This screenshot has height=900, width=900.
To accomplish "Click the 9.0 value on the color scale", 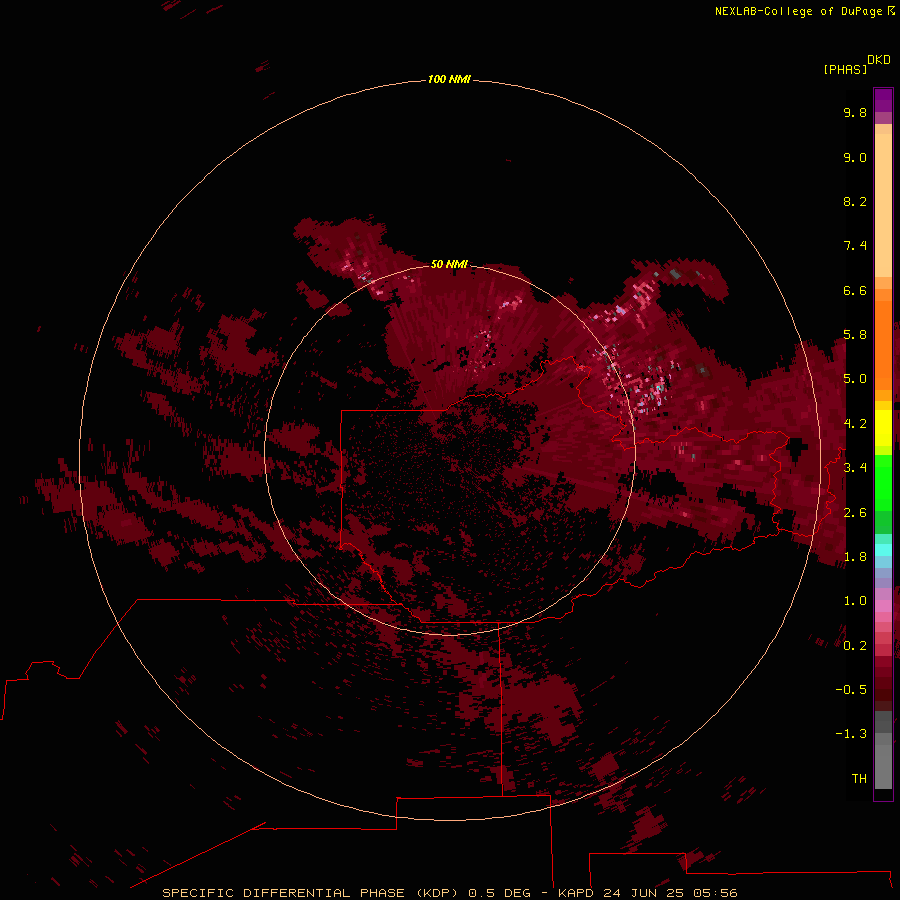I will coord(855,157).
